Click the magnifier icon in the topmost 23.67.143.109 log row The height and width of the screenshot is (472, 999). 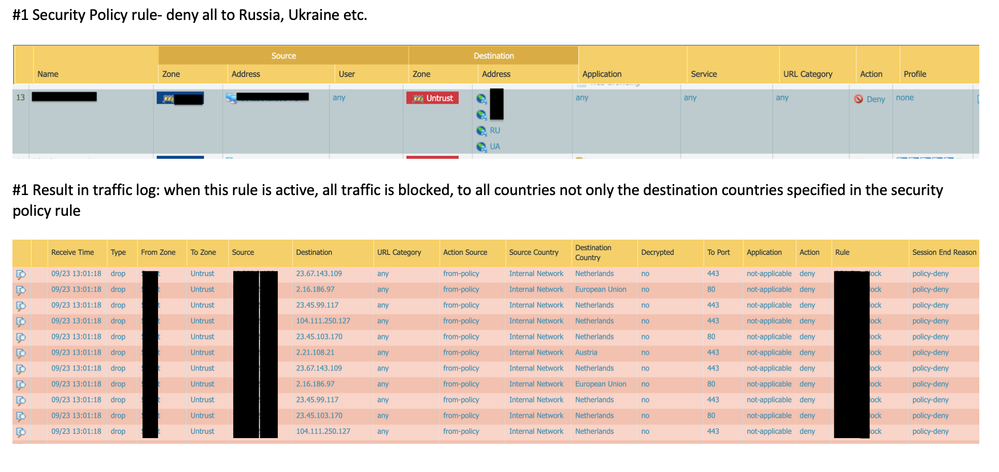21,274
